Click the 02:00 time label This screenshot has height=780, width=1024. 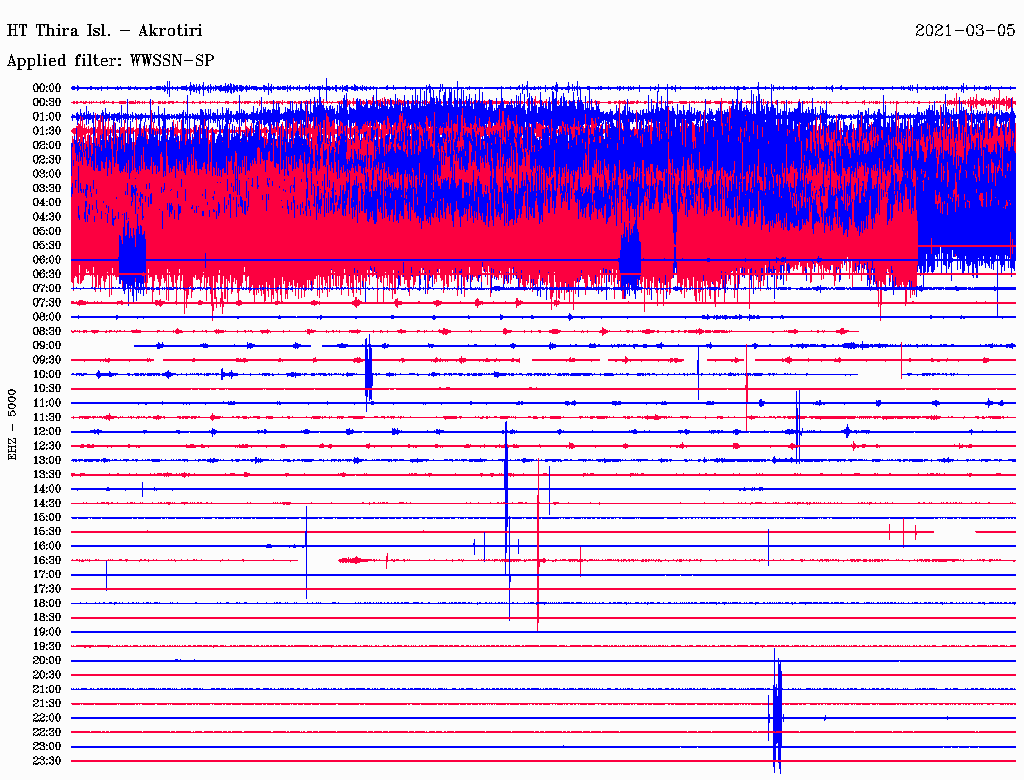click(47, 145)
